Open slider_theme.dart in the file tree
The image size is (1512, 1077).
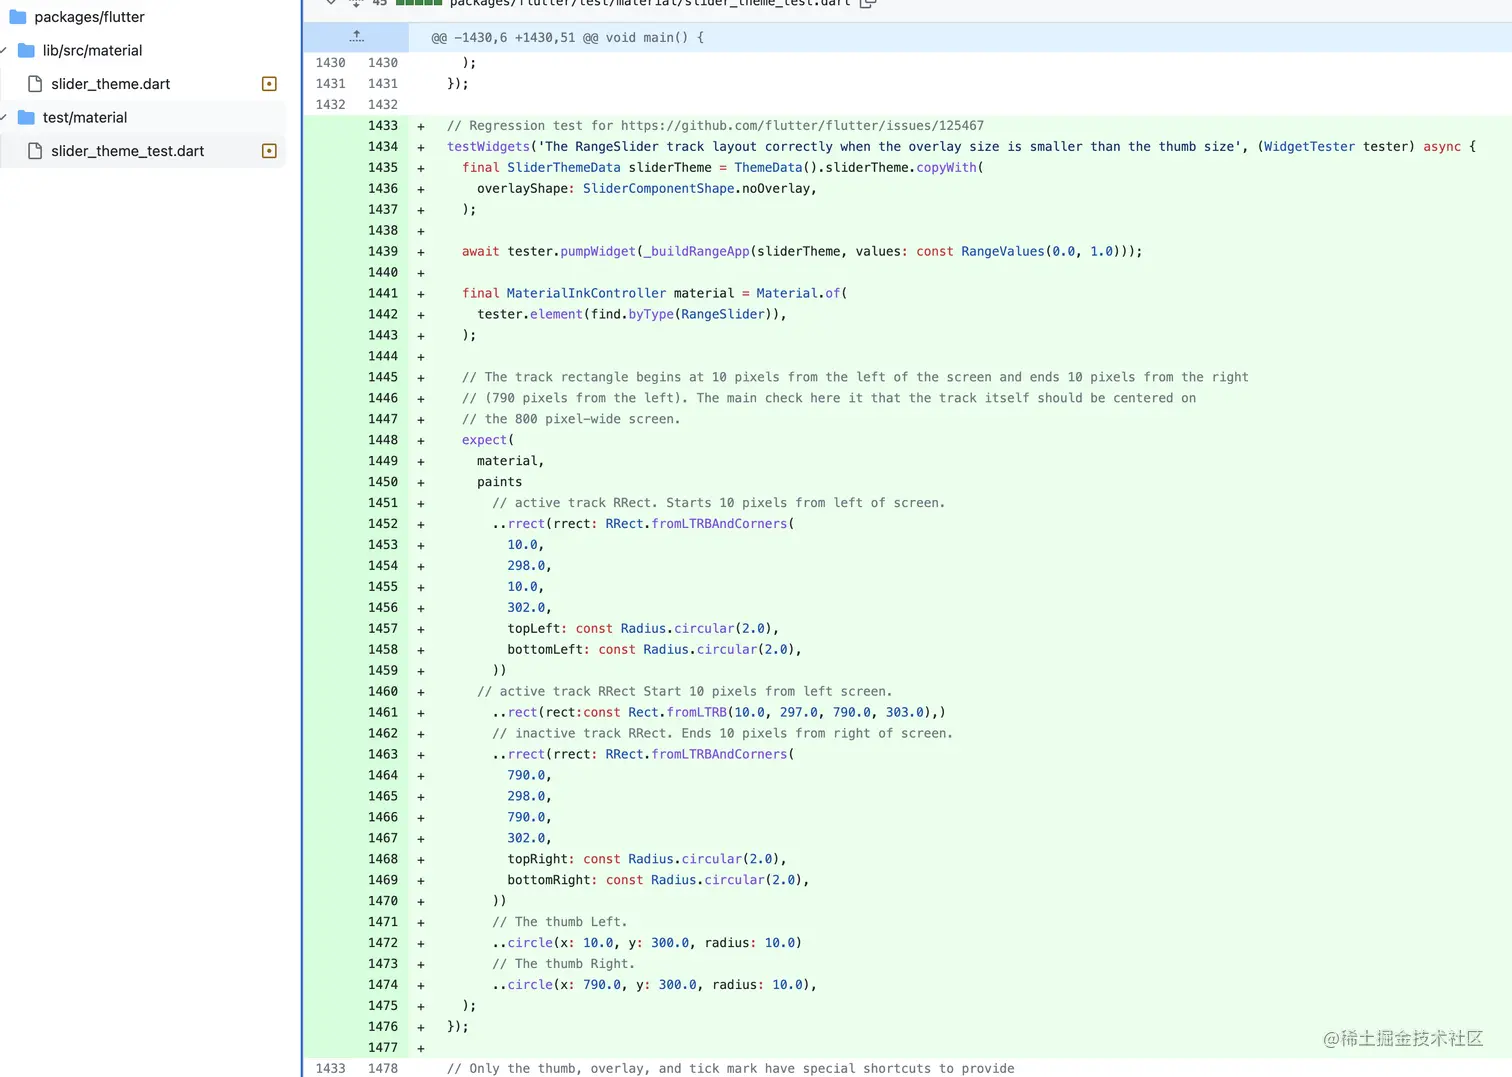click(x=111, y=84)
